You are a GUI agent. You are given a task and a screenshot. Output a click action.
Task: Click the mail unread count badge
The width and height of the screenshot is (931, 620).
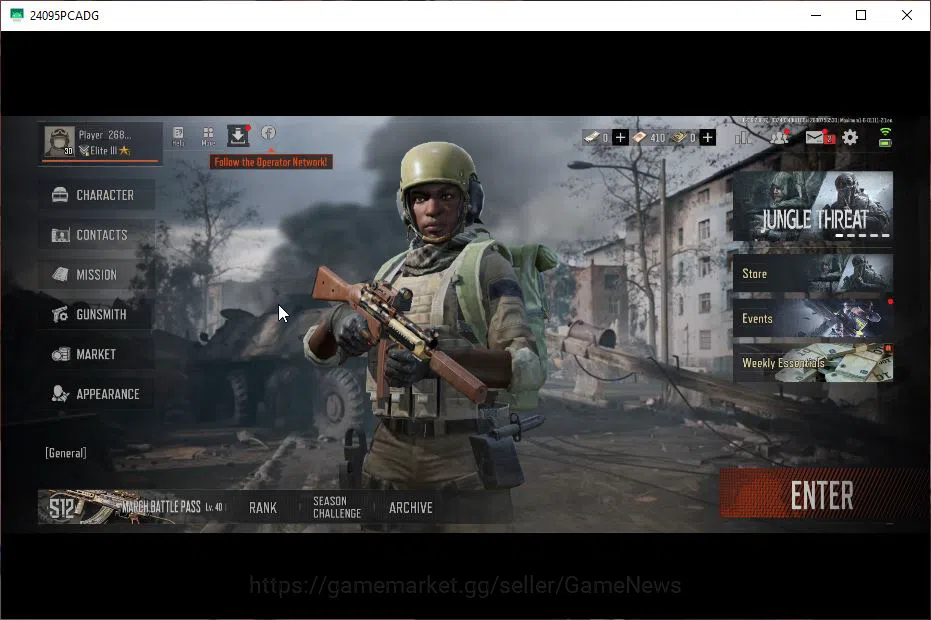pyautogui.click(x=829, y=140)
